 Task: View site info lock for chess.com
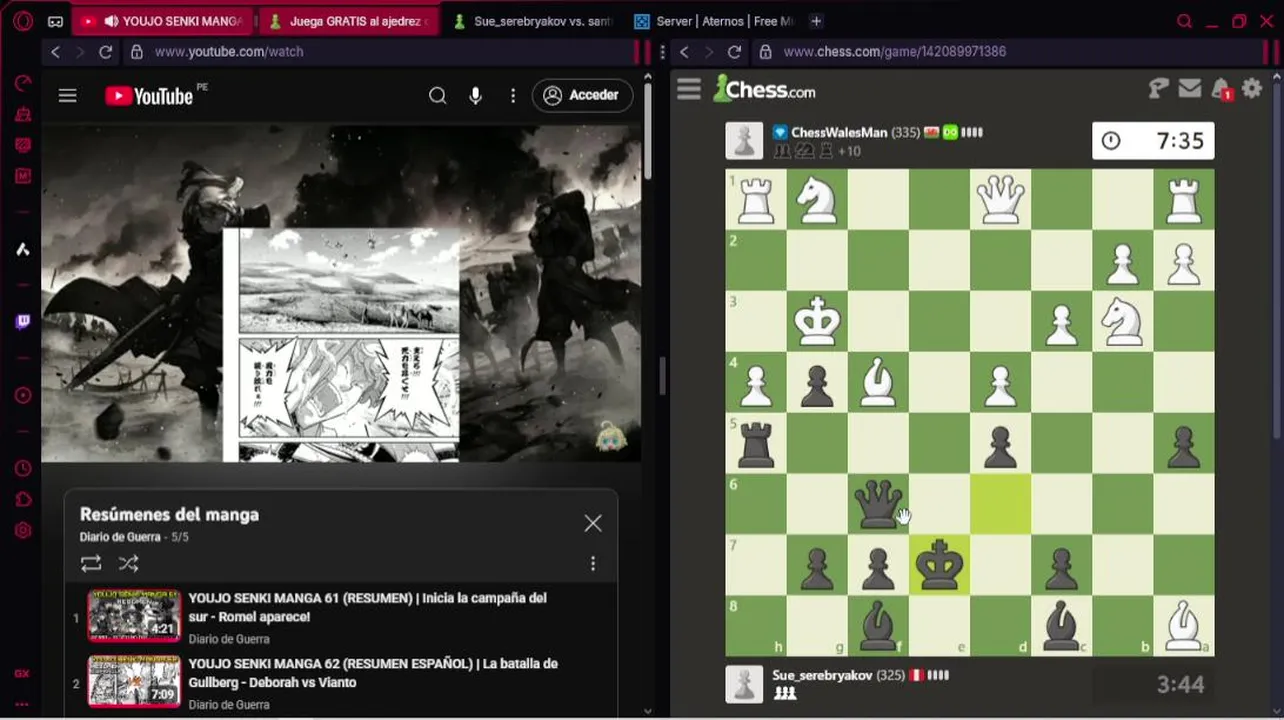[765, 52]
